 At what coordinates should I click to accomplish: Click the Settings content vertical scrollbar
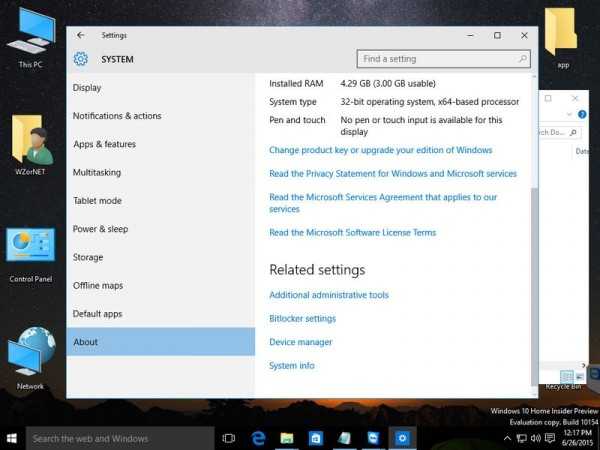pyautogui.click(x=534, y=287)
